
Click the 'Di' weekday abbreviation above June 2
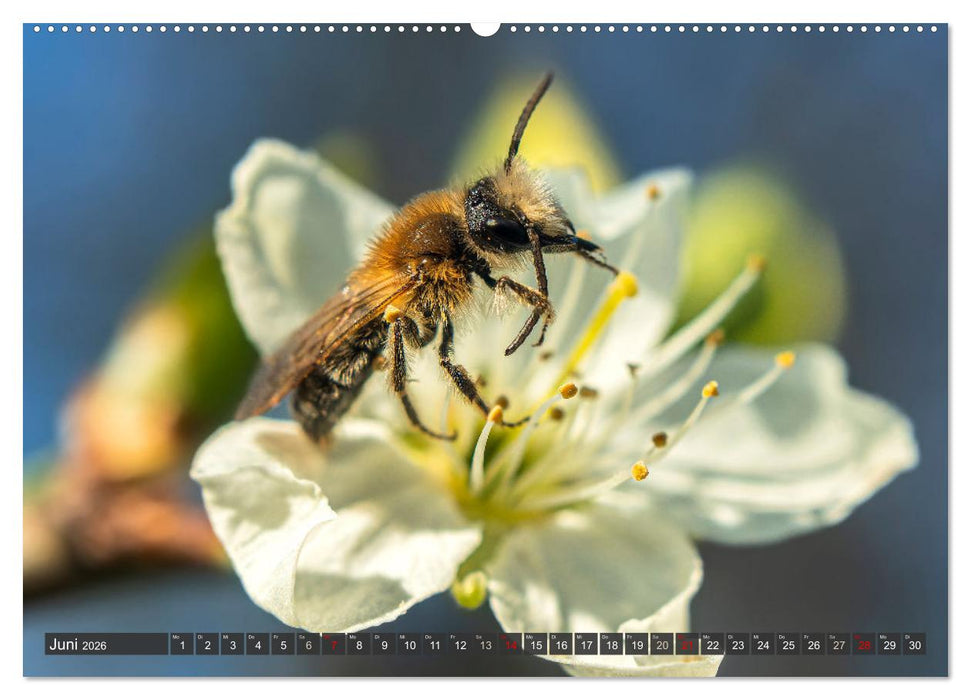pos(201,637)
